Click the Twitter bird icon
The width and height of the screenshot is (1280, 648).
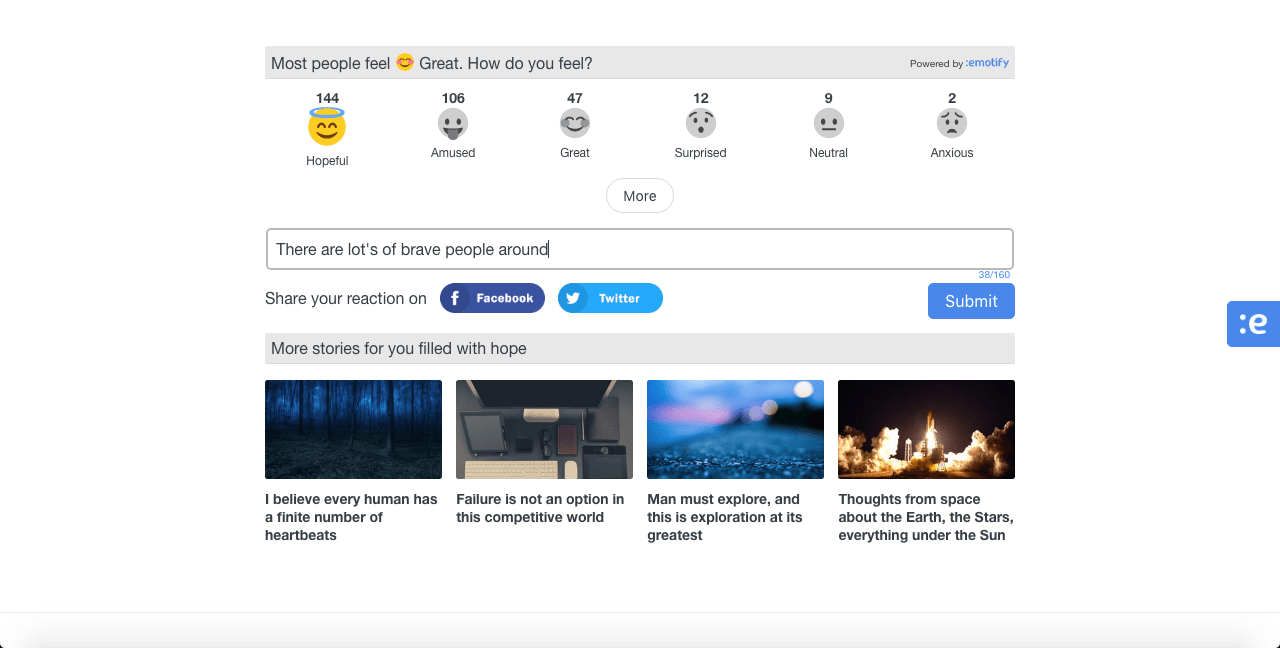[573, 298]
